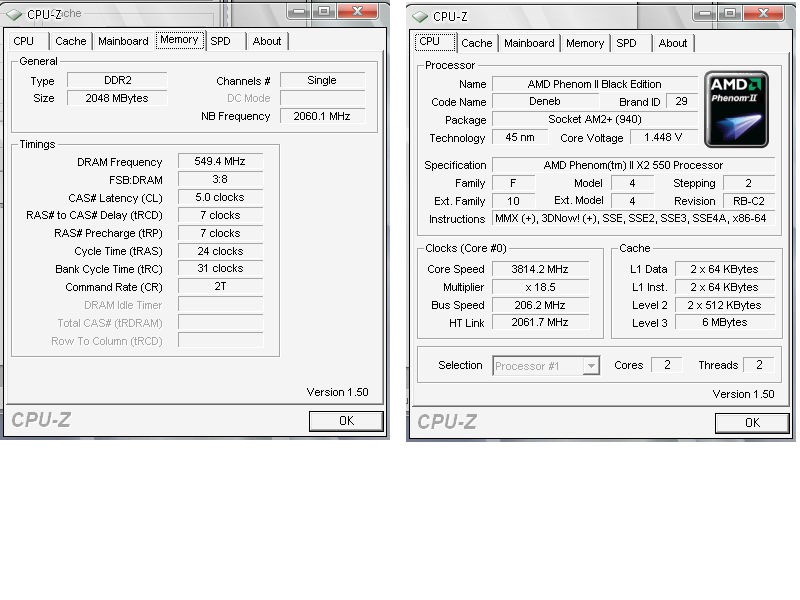
Task: Click the Cycle Time tRAS value 24 clocks
Action: (220, 251)
